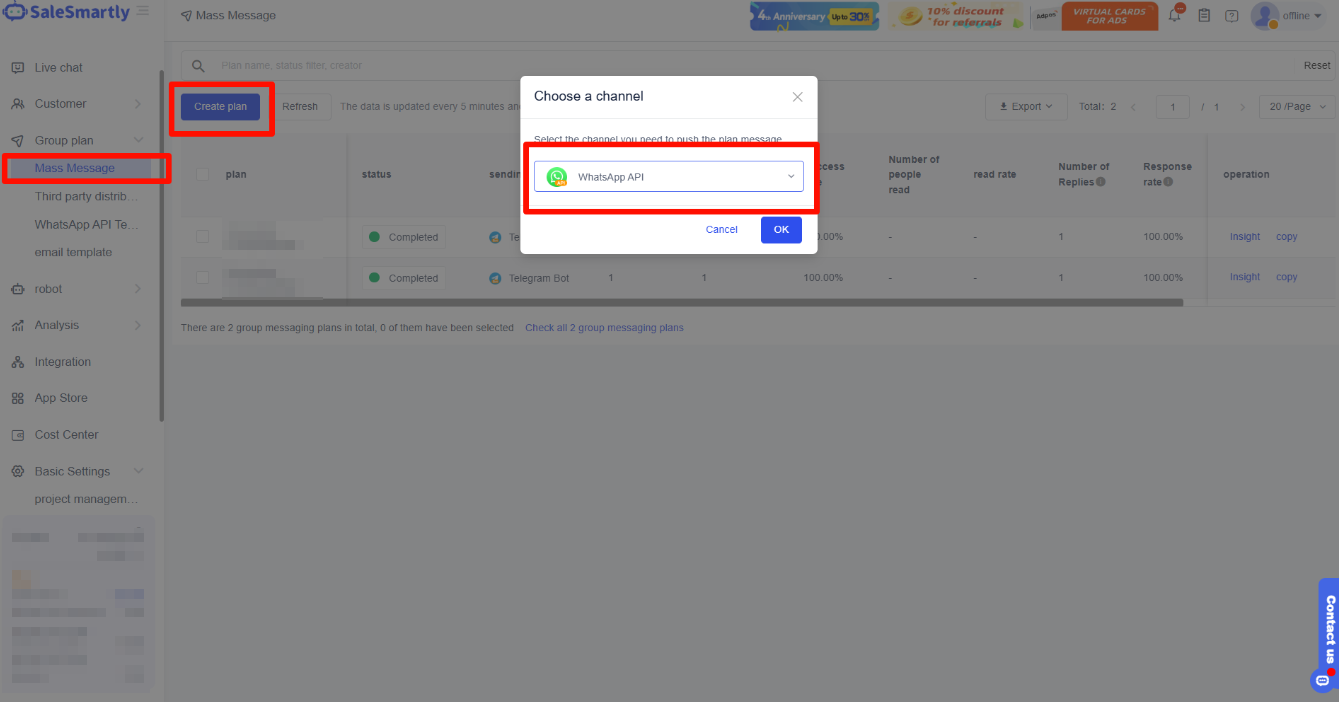The image size is (1339, 702).
Task: Click the WhatsApp API channel icon
Action: click(557, 177)
